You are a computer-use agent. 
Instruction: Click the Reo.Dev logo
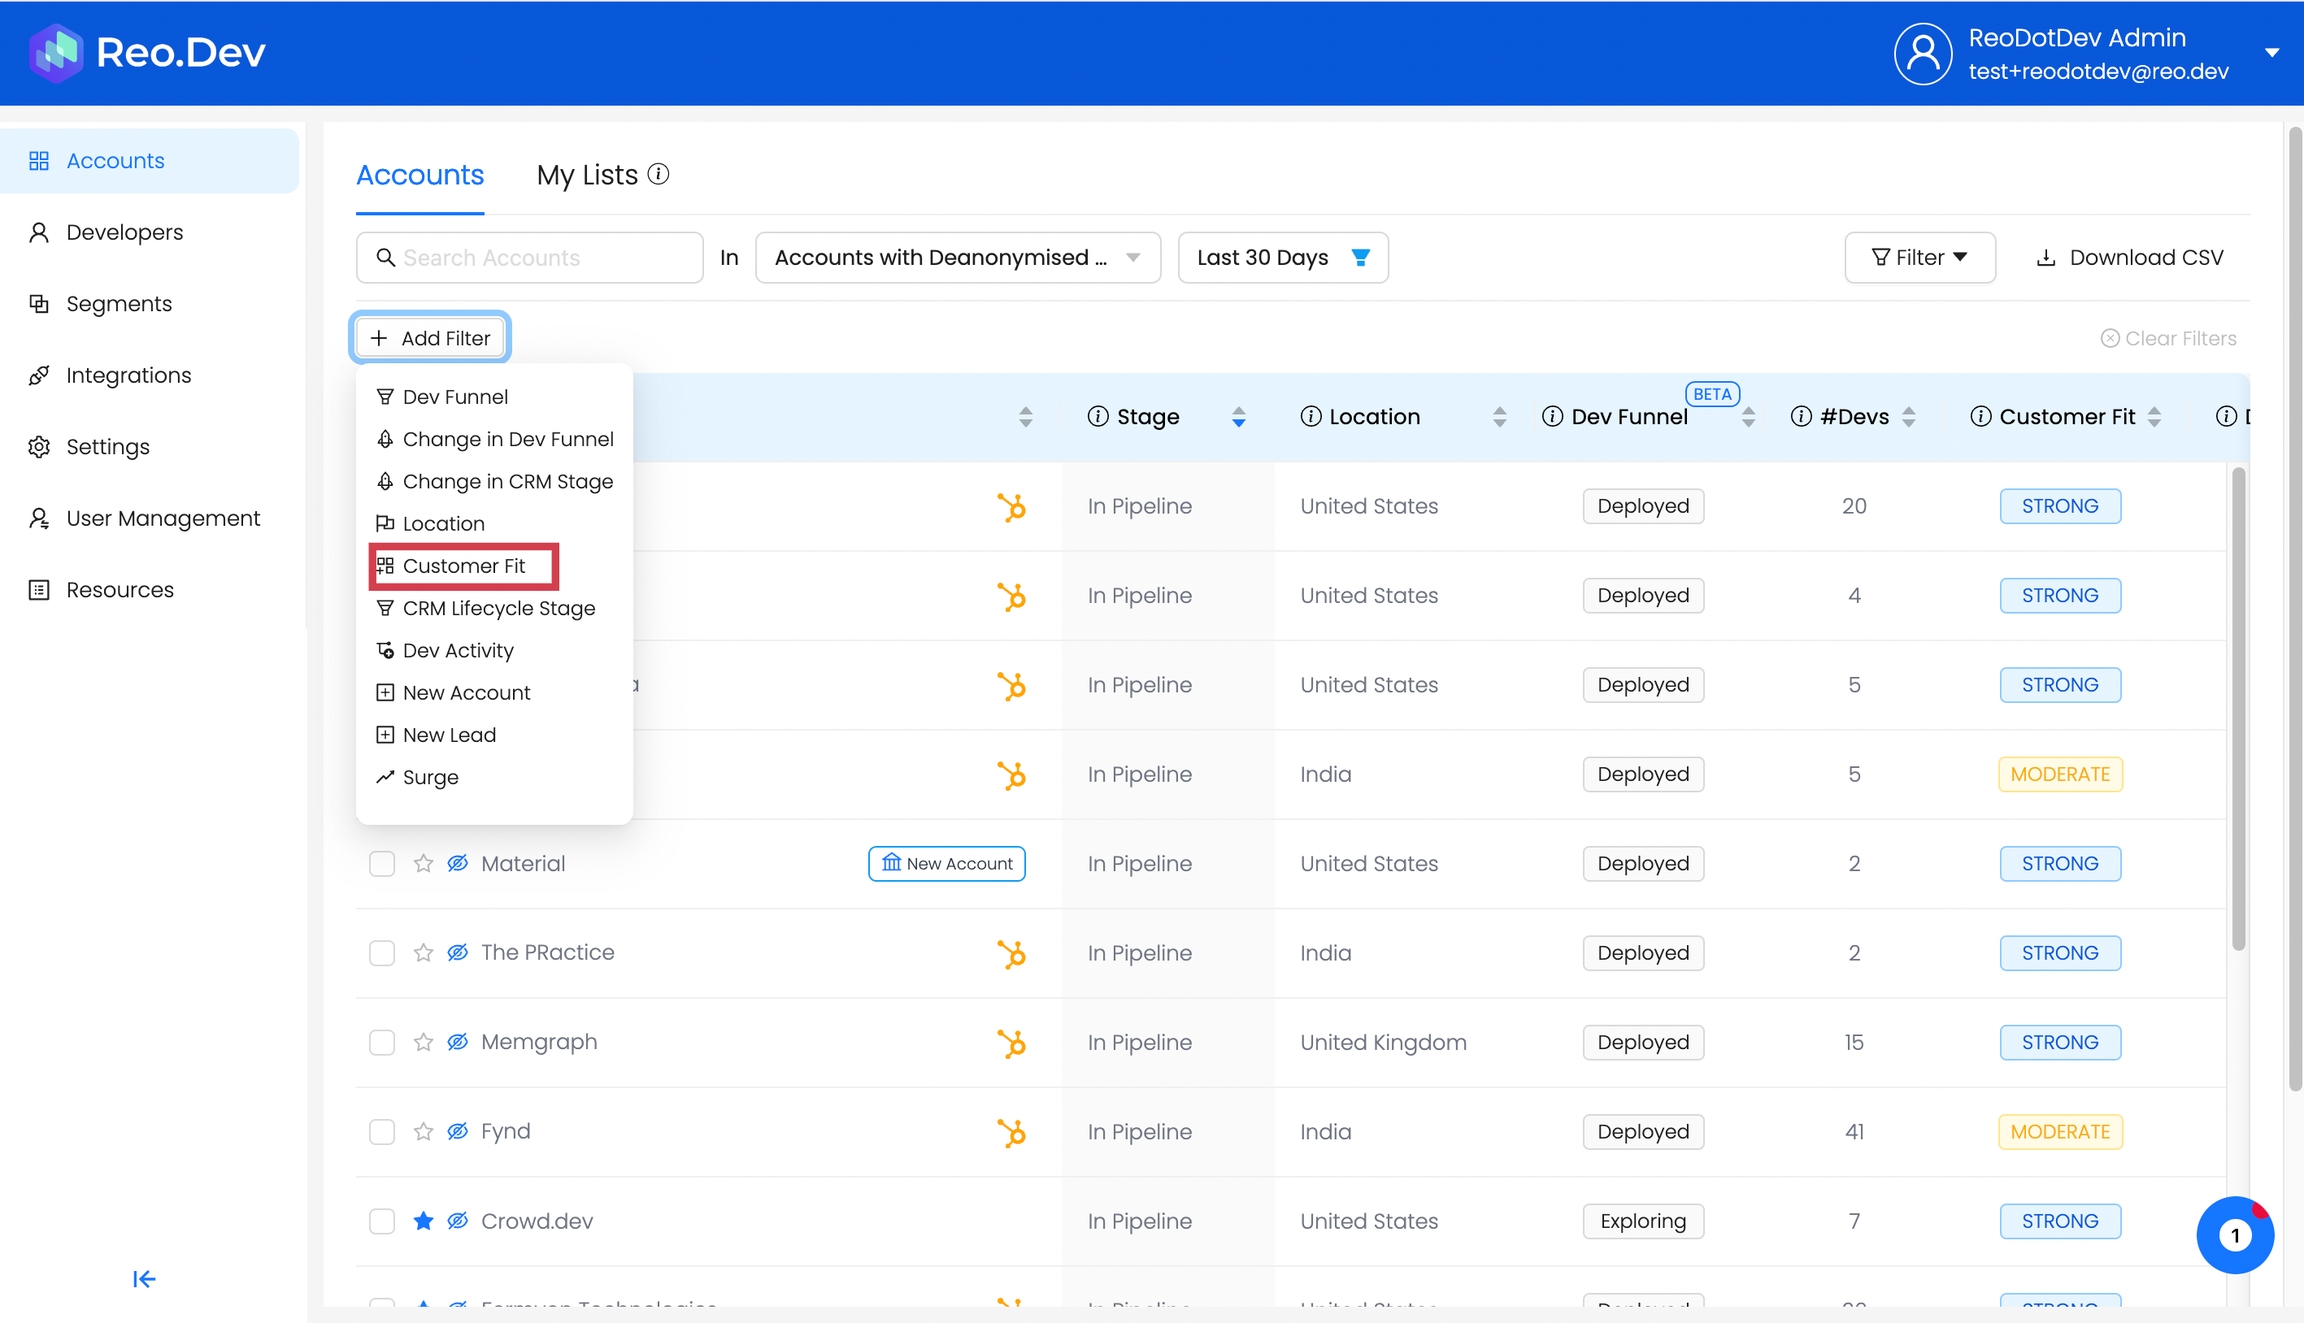coord(147,53)
